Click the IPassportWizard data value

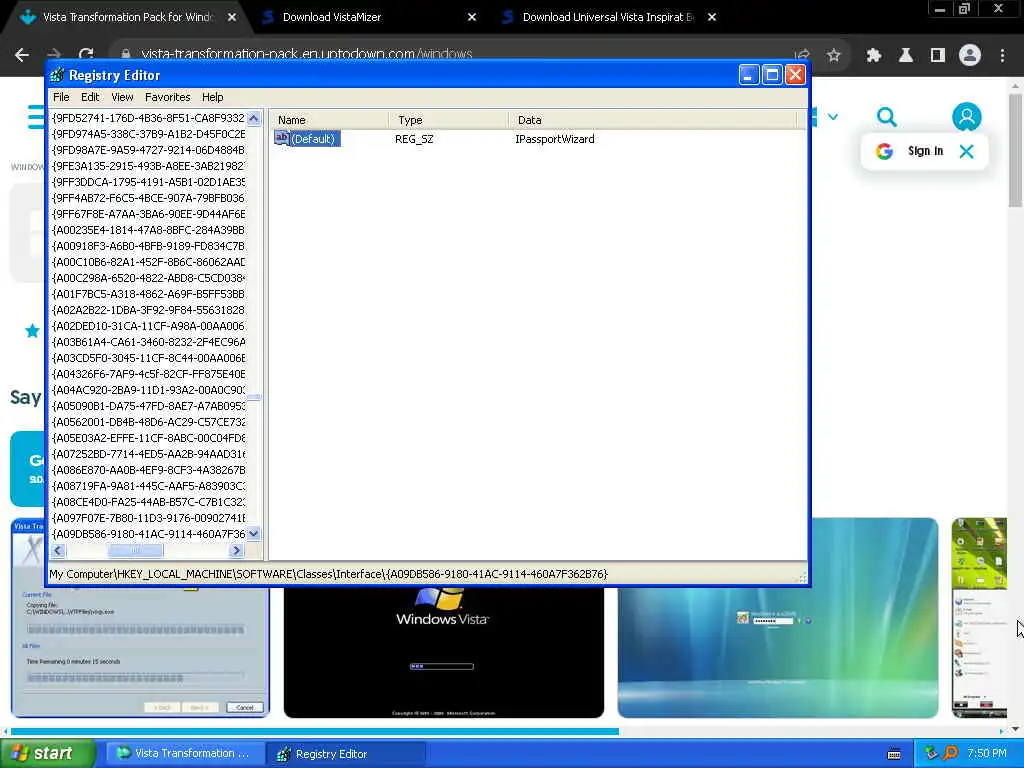[x=554, y=138]
